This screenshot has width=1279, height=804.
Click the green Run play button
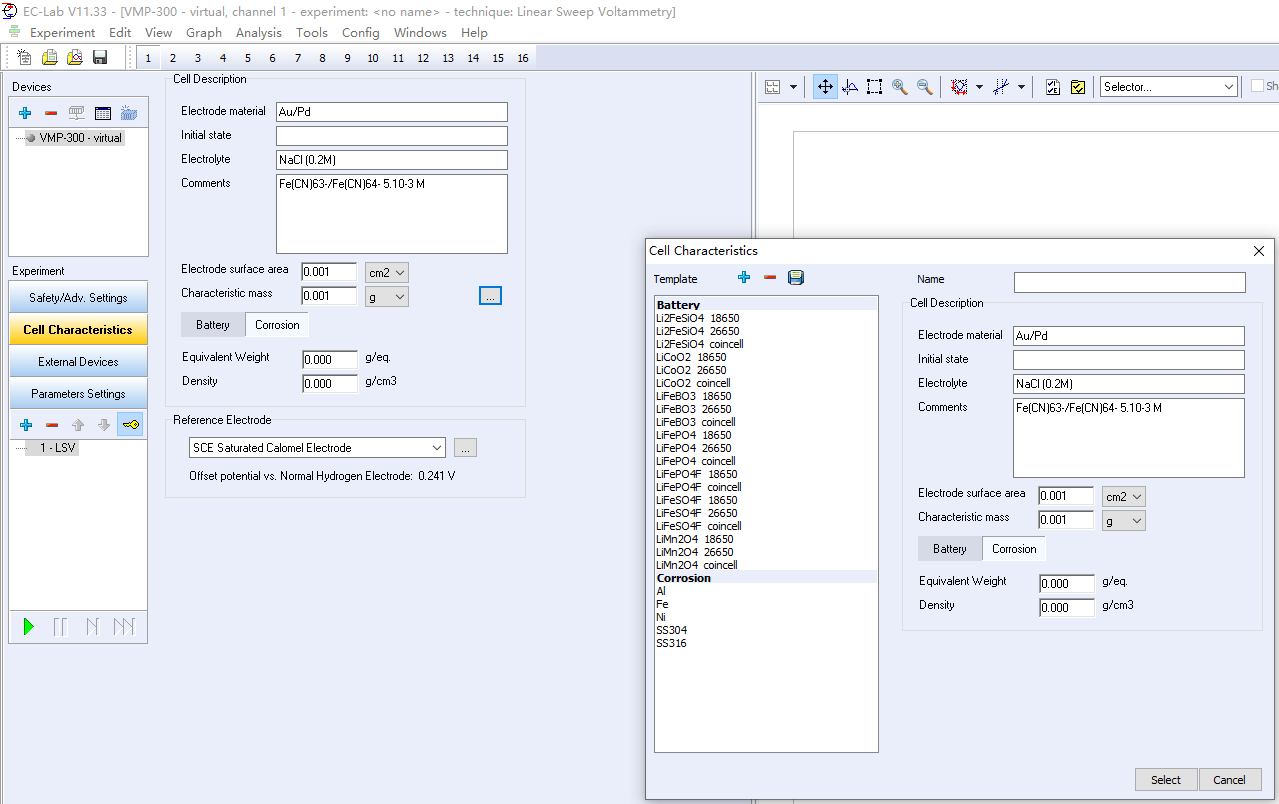tap(29, 627)
